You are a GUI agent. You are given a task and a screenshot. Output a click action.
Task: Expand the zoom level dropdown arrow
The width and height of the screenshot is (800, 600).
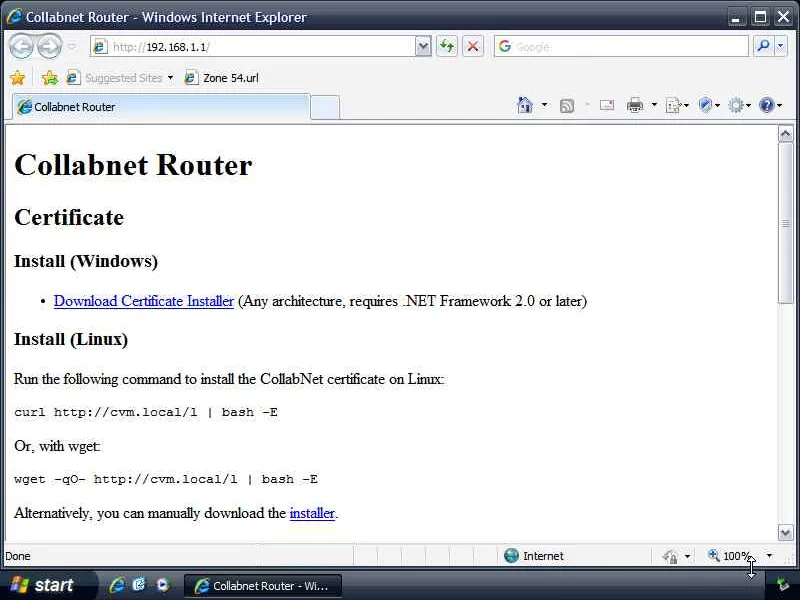769,556
